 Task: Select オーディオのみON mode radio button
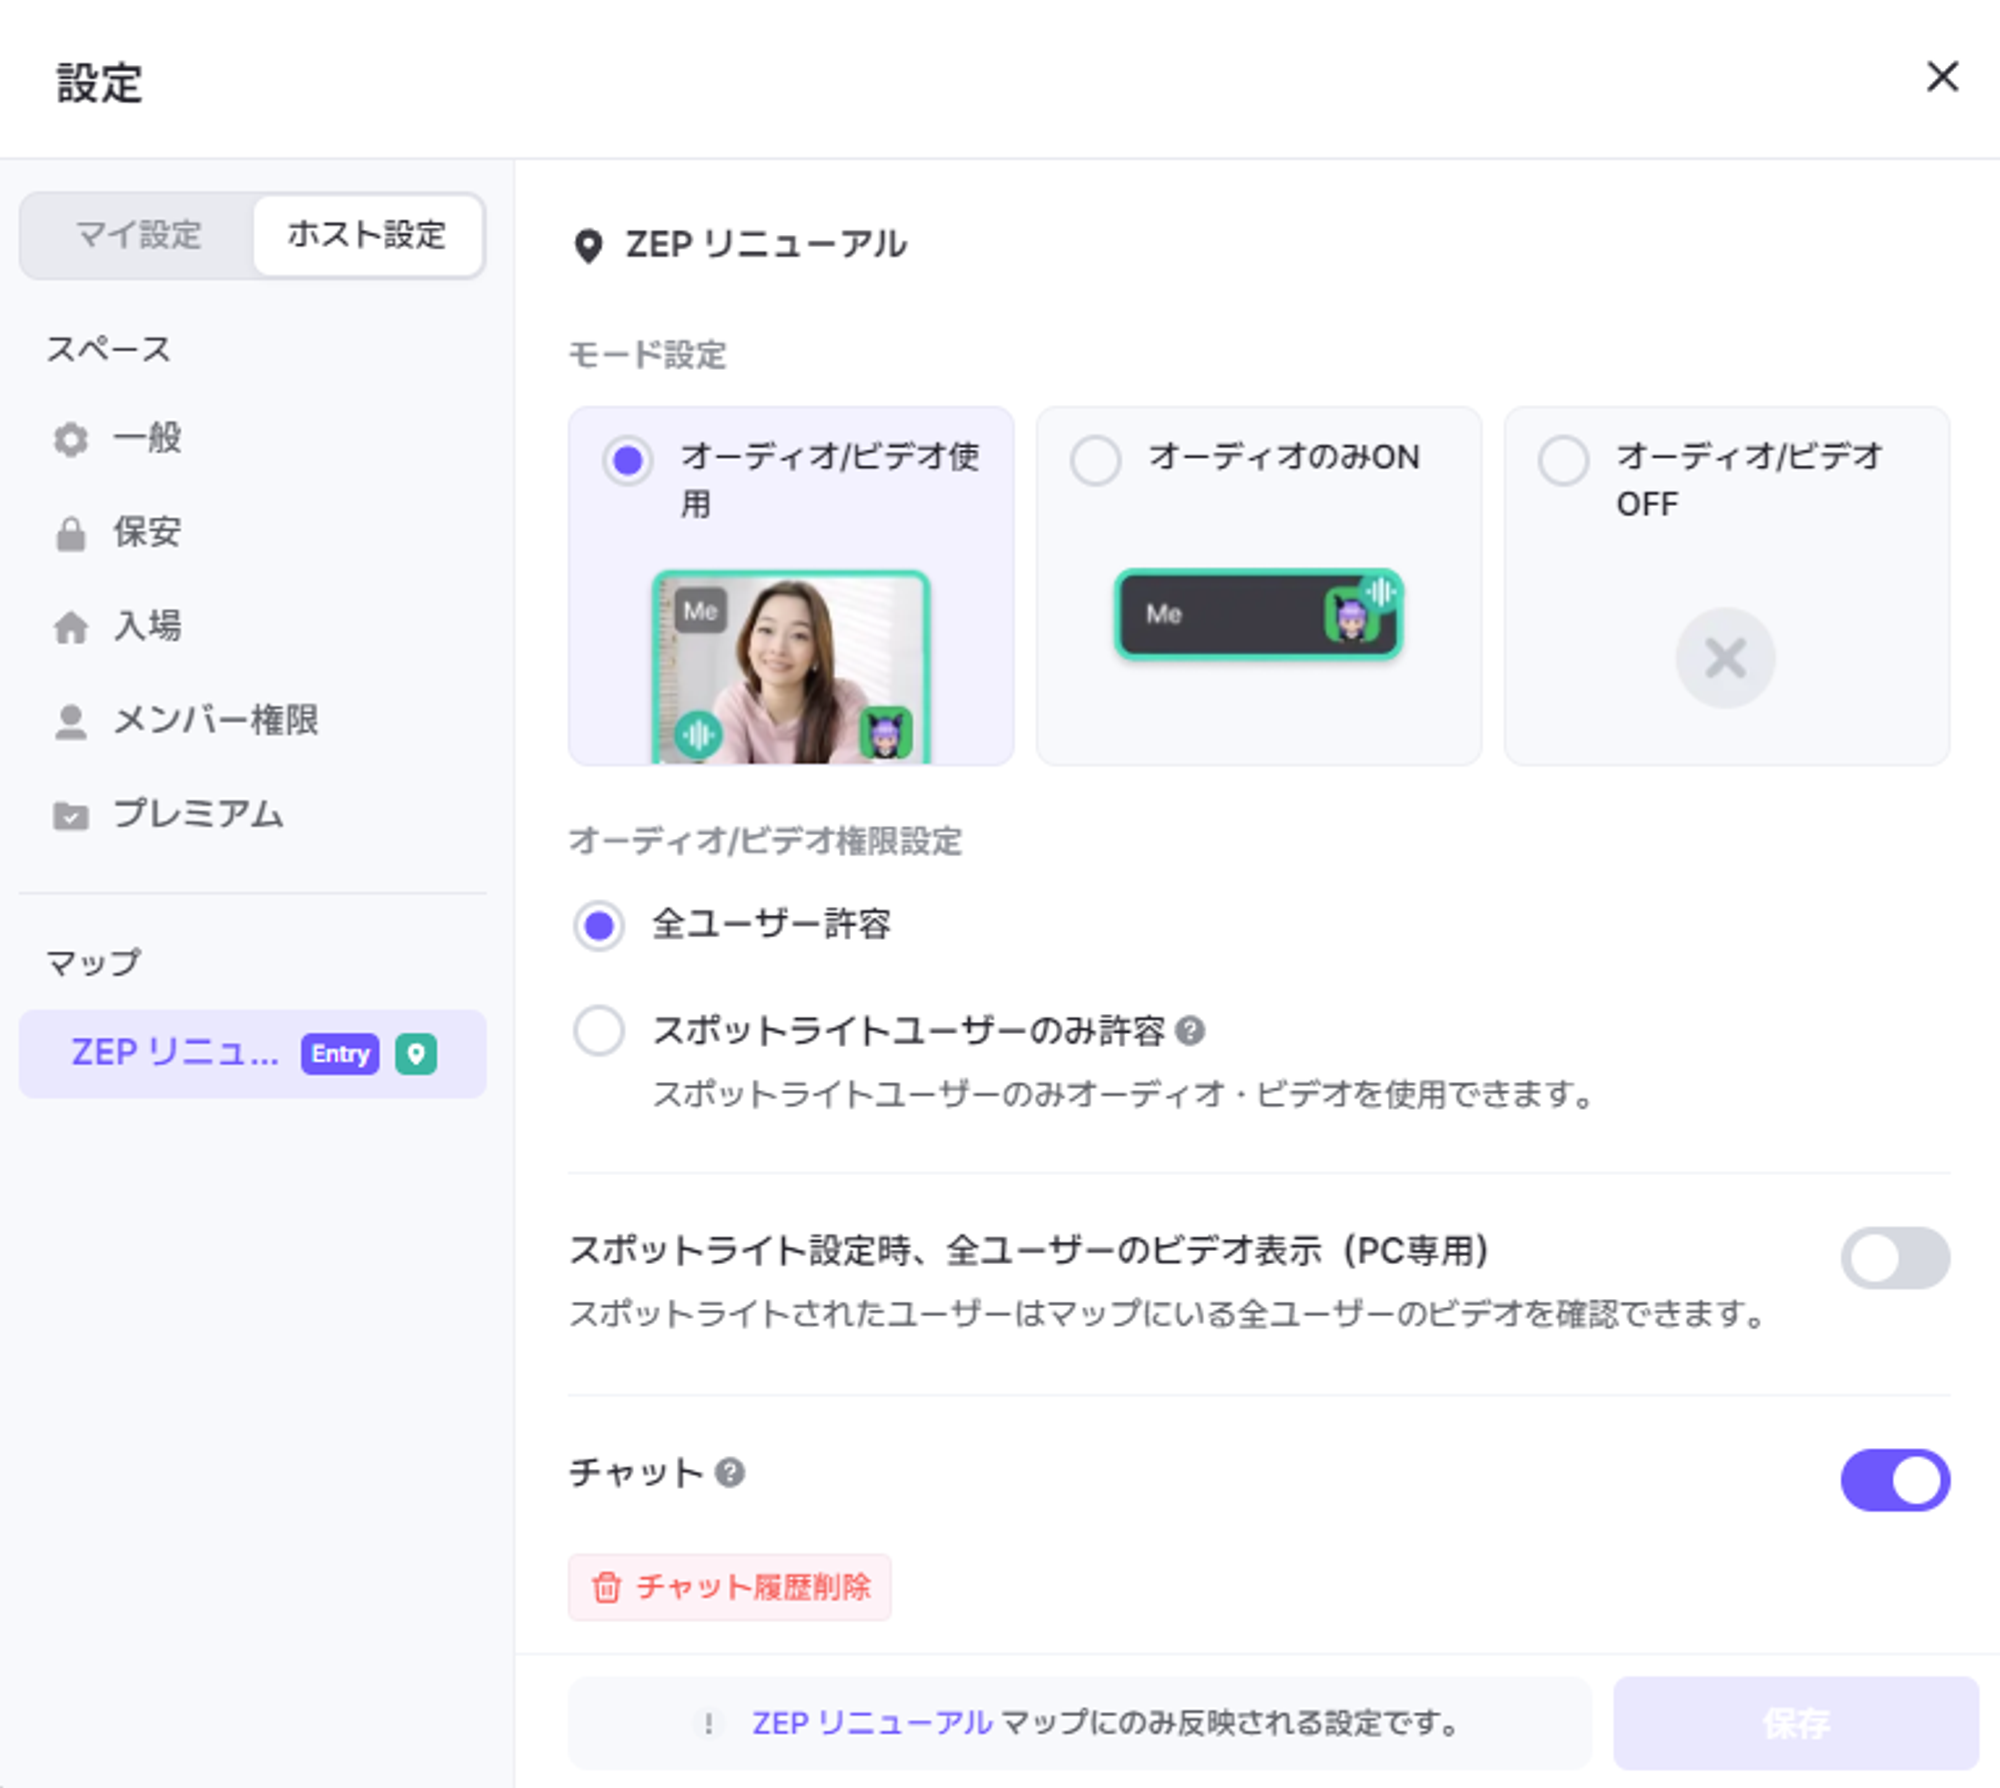1095,460
